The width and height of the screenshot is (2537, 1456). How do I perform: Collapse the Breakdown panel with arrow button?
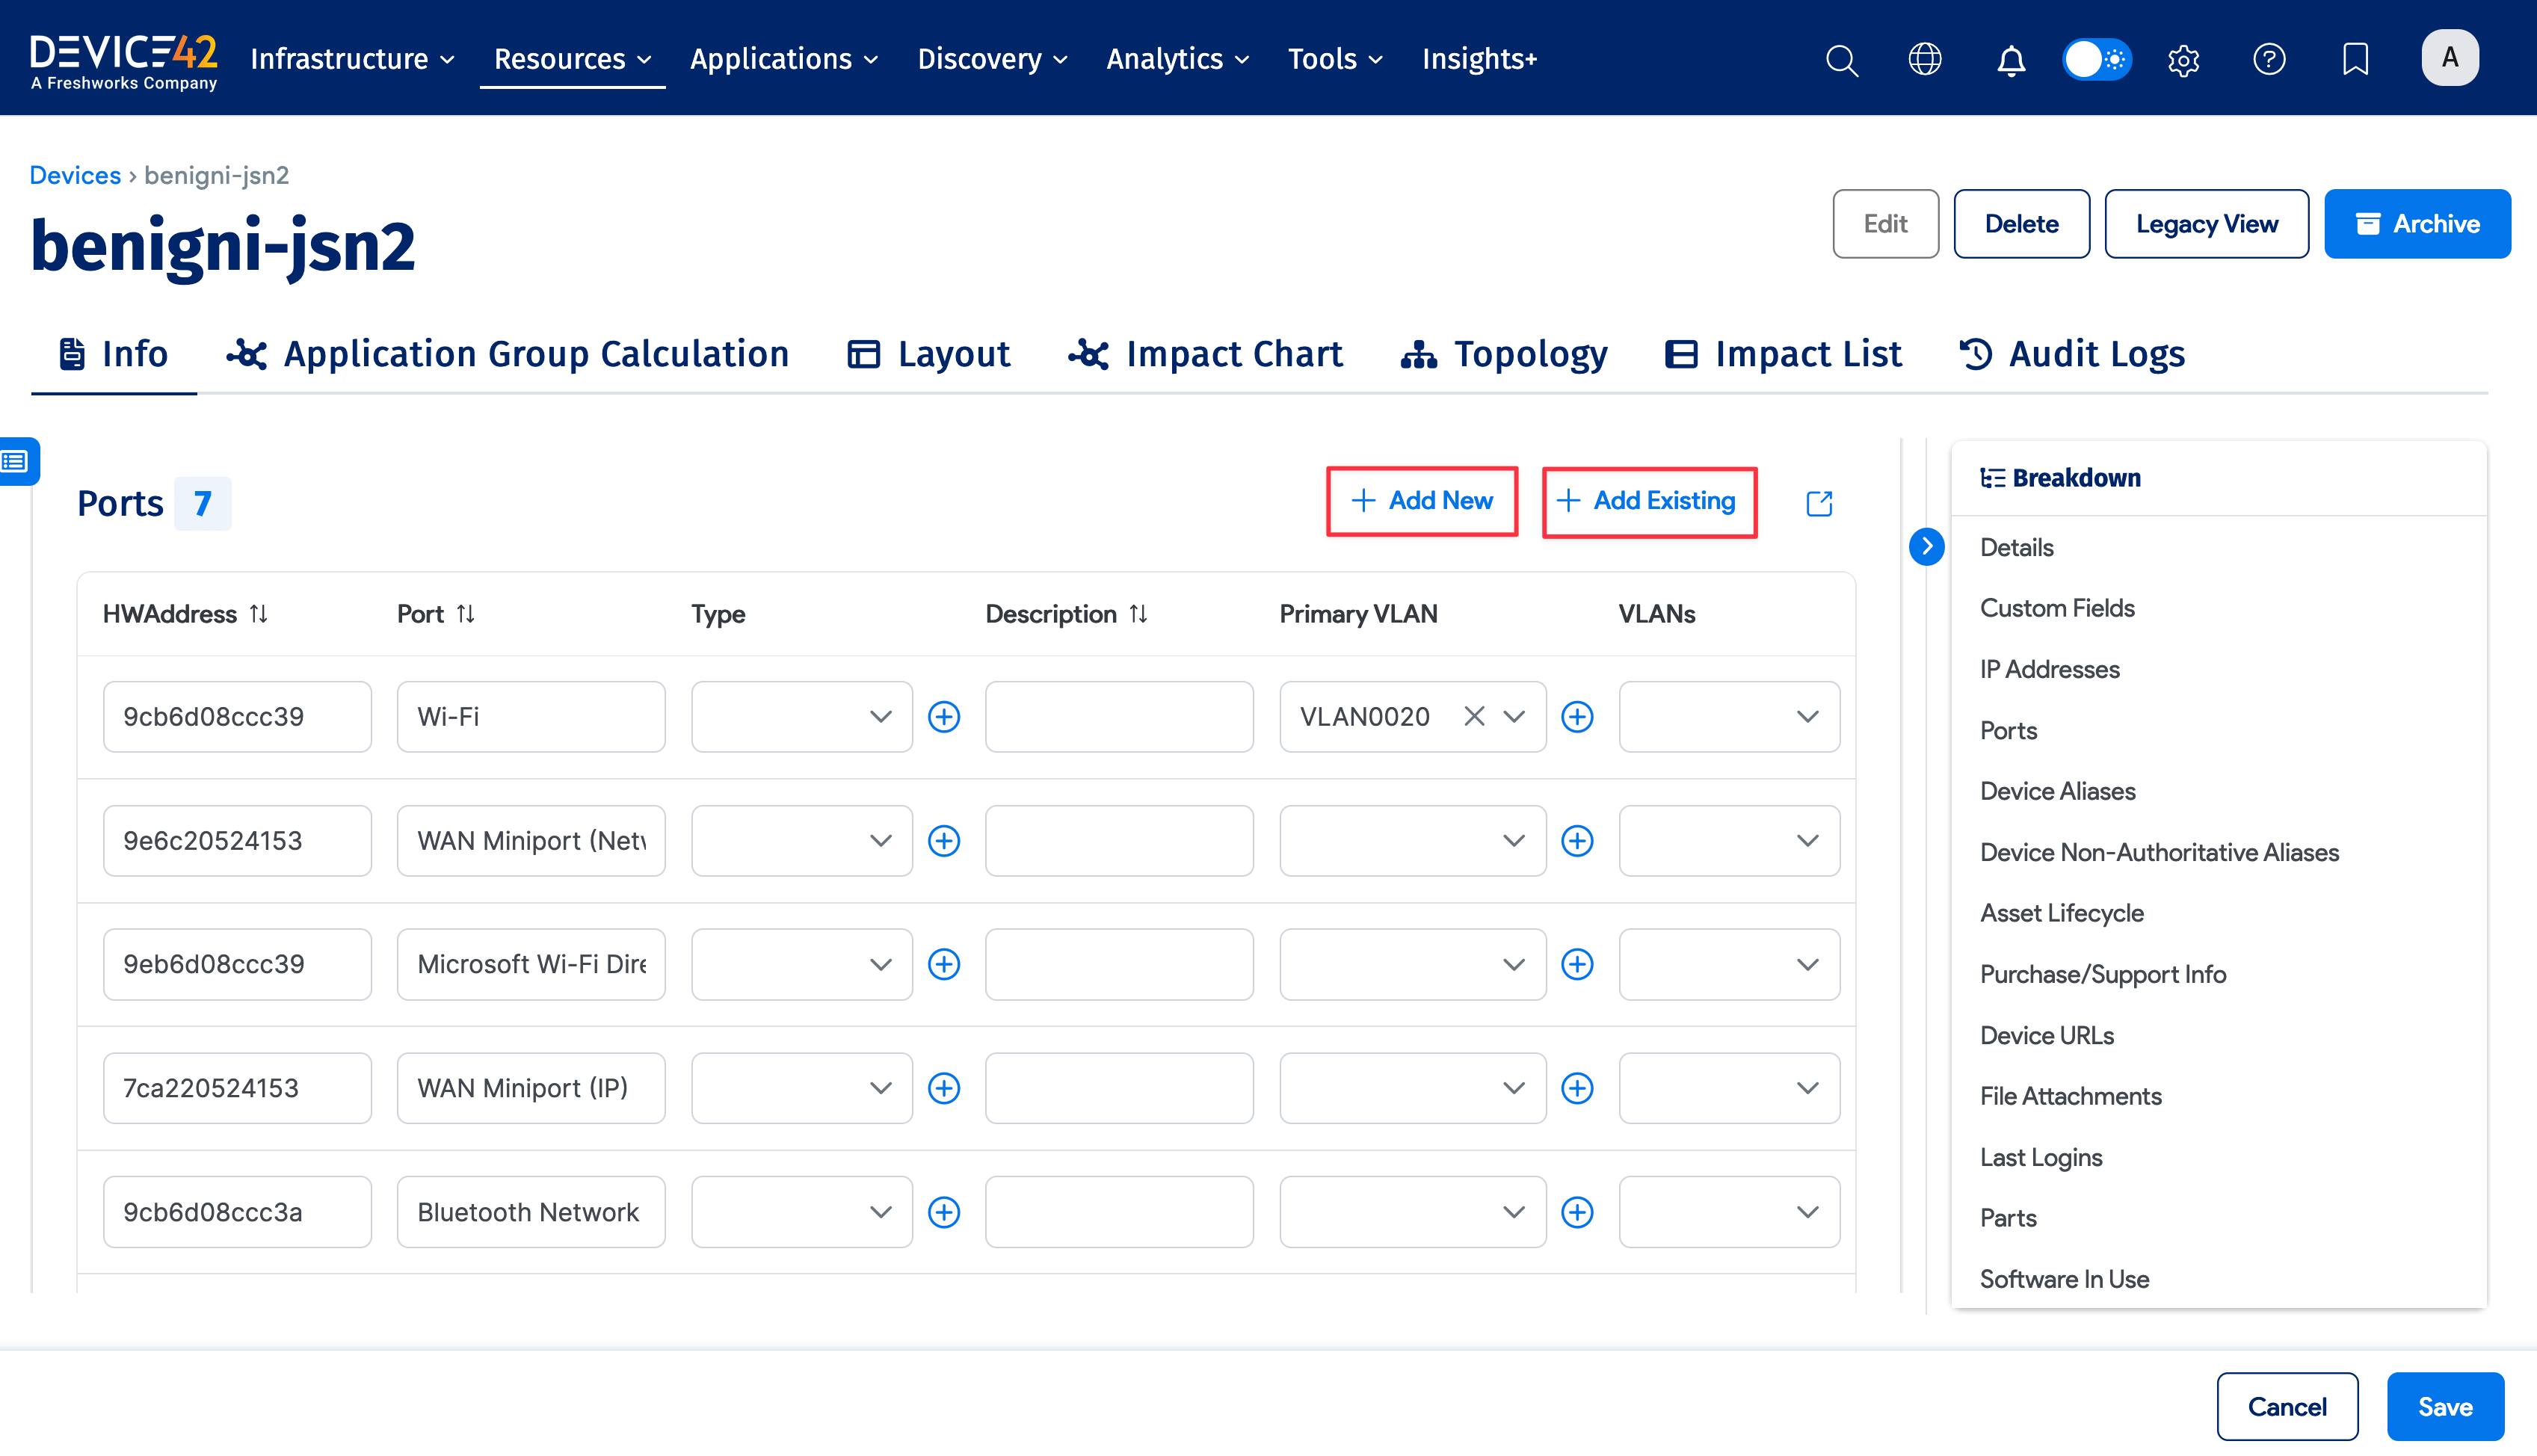click(1926, 546)
